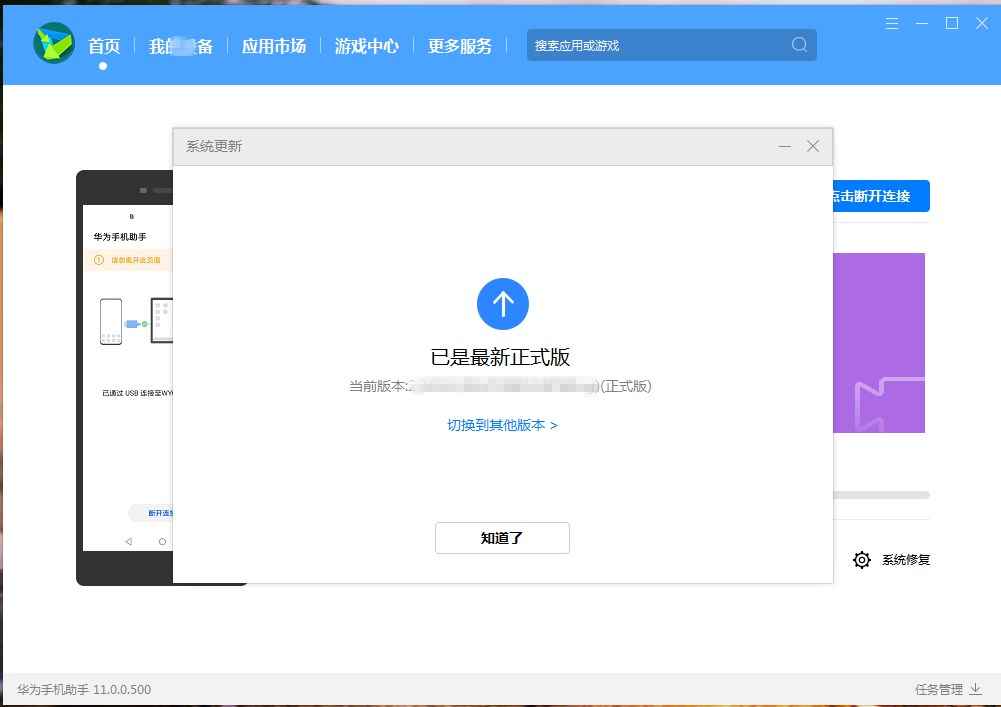
Task: Click the blue update arrow icon
Action: tap(503, 303)
